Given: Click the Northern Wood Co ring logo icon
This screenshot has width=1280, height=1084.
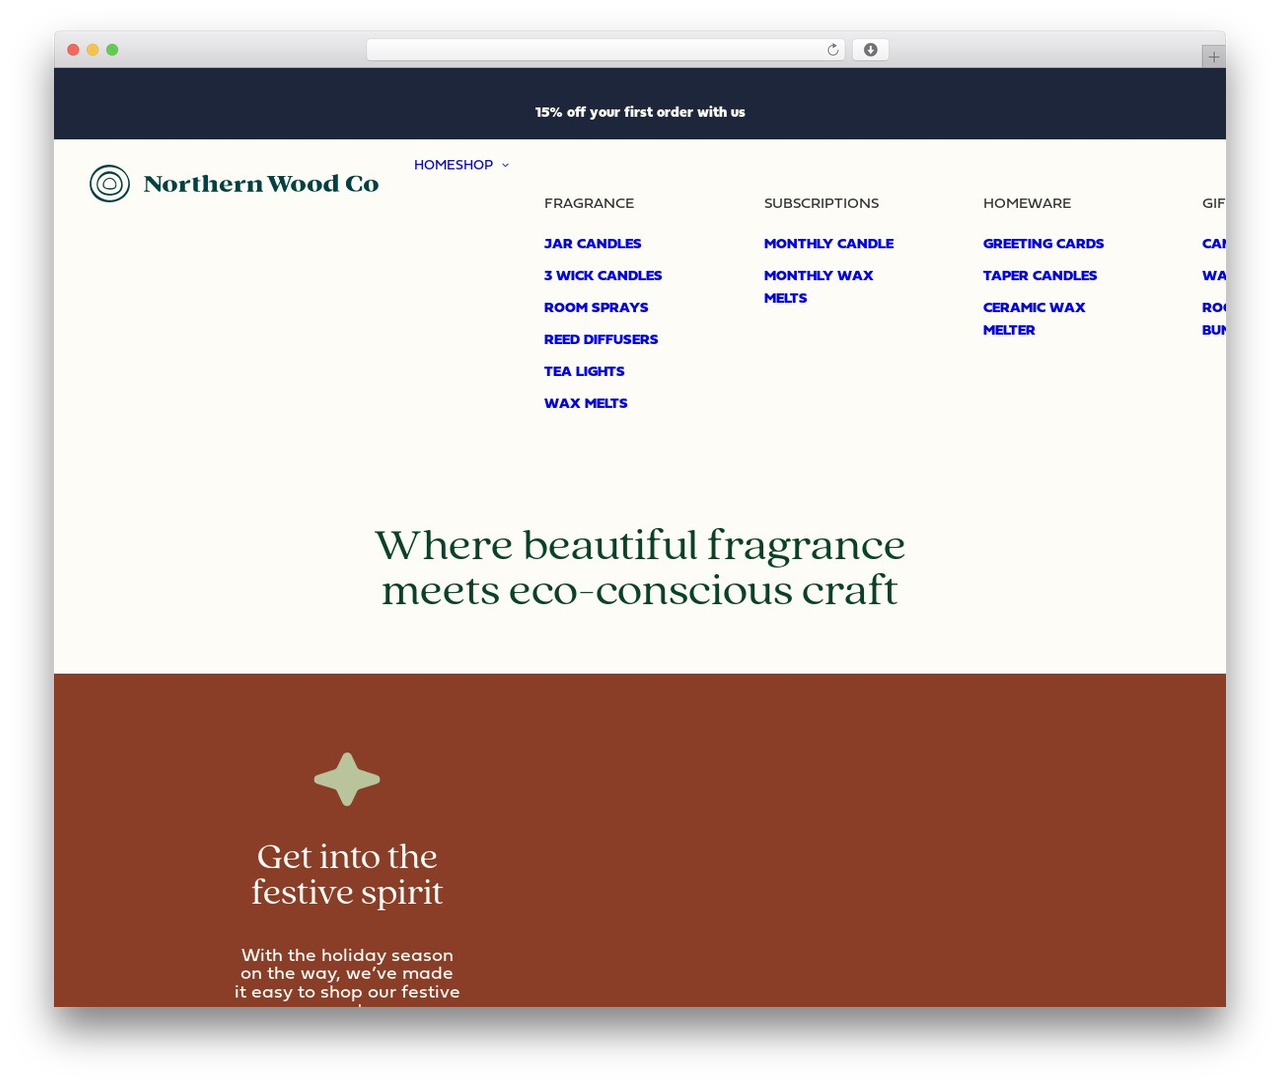Looking at the screenshot, I should 110,184.
